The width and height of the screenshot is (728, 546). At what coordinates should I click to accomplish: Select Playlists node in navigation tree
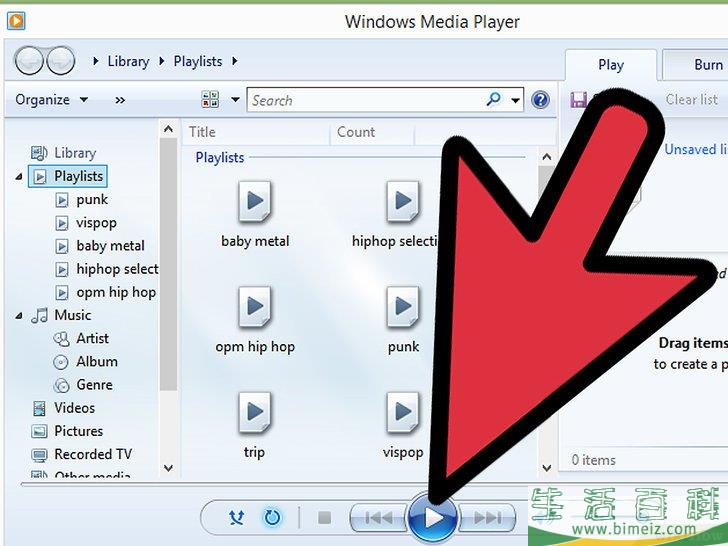tap(68, 176)
